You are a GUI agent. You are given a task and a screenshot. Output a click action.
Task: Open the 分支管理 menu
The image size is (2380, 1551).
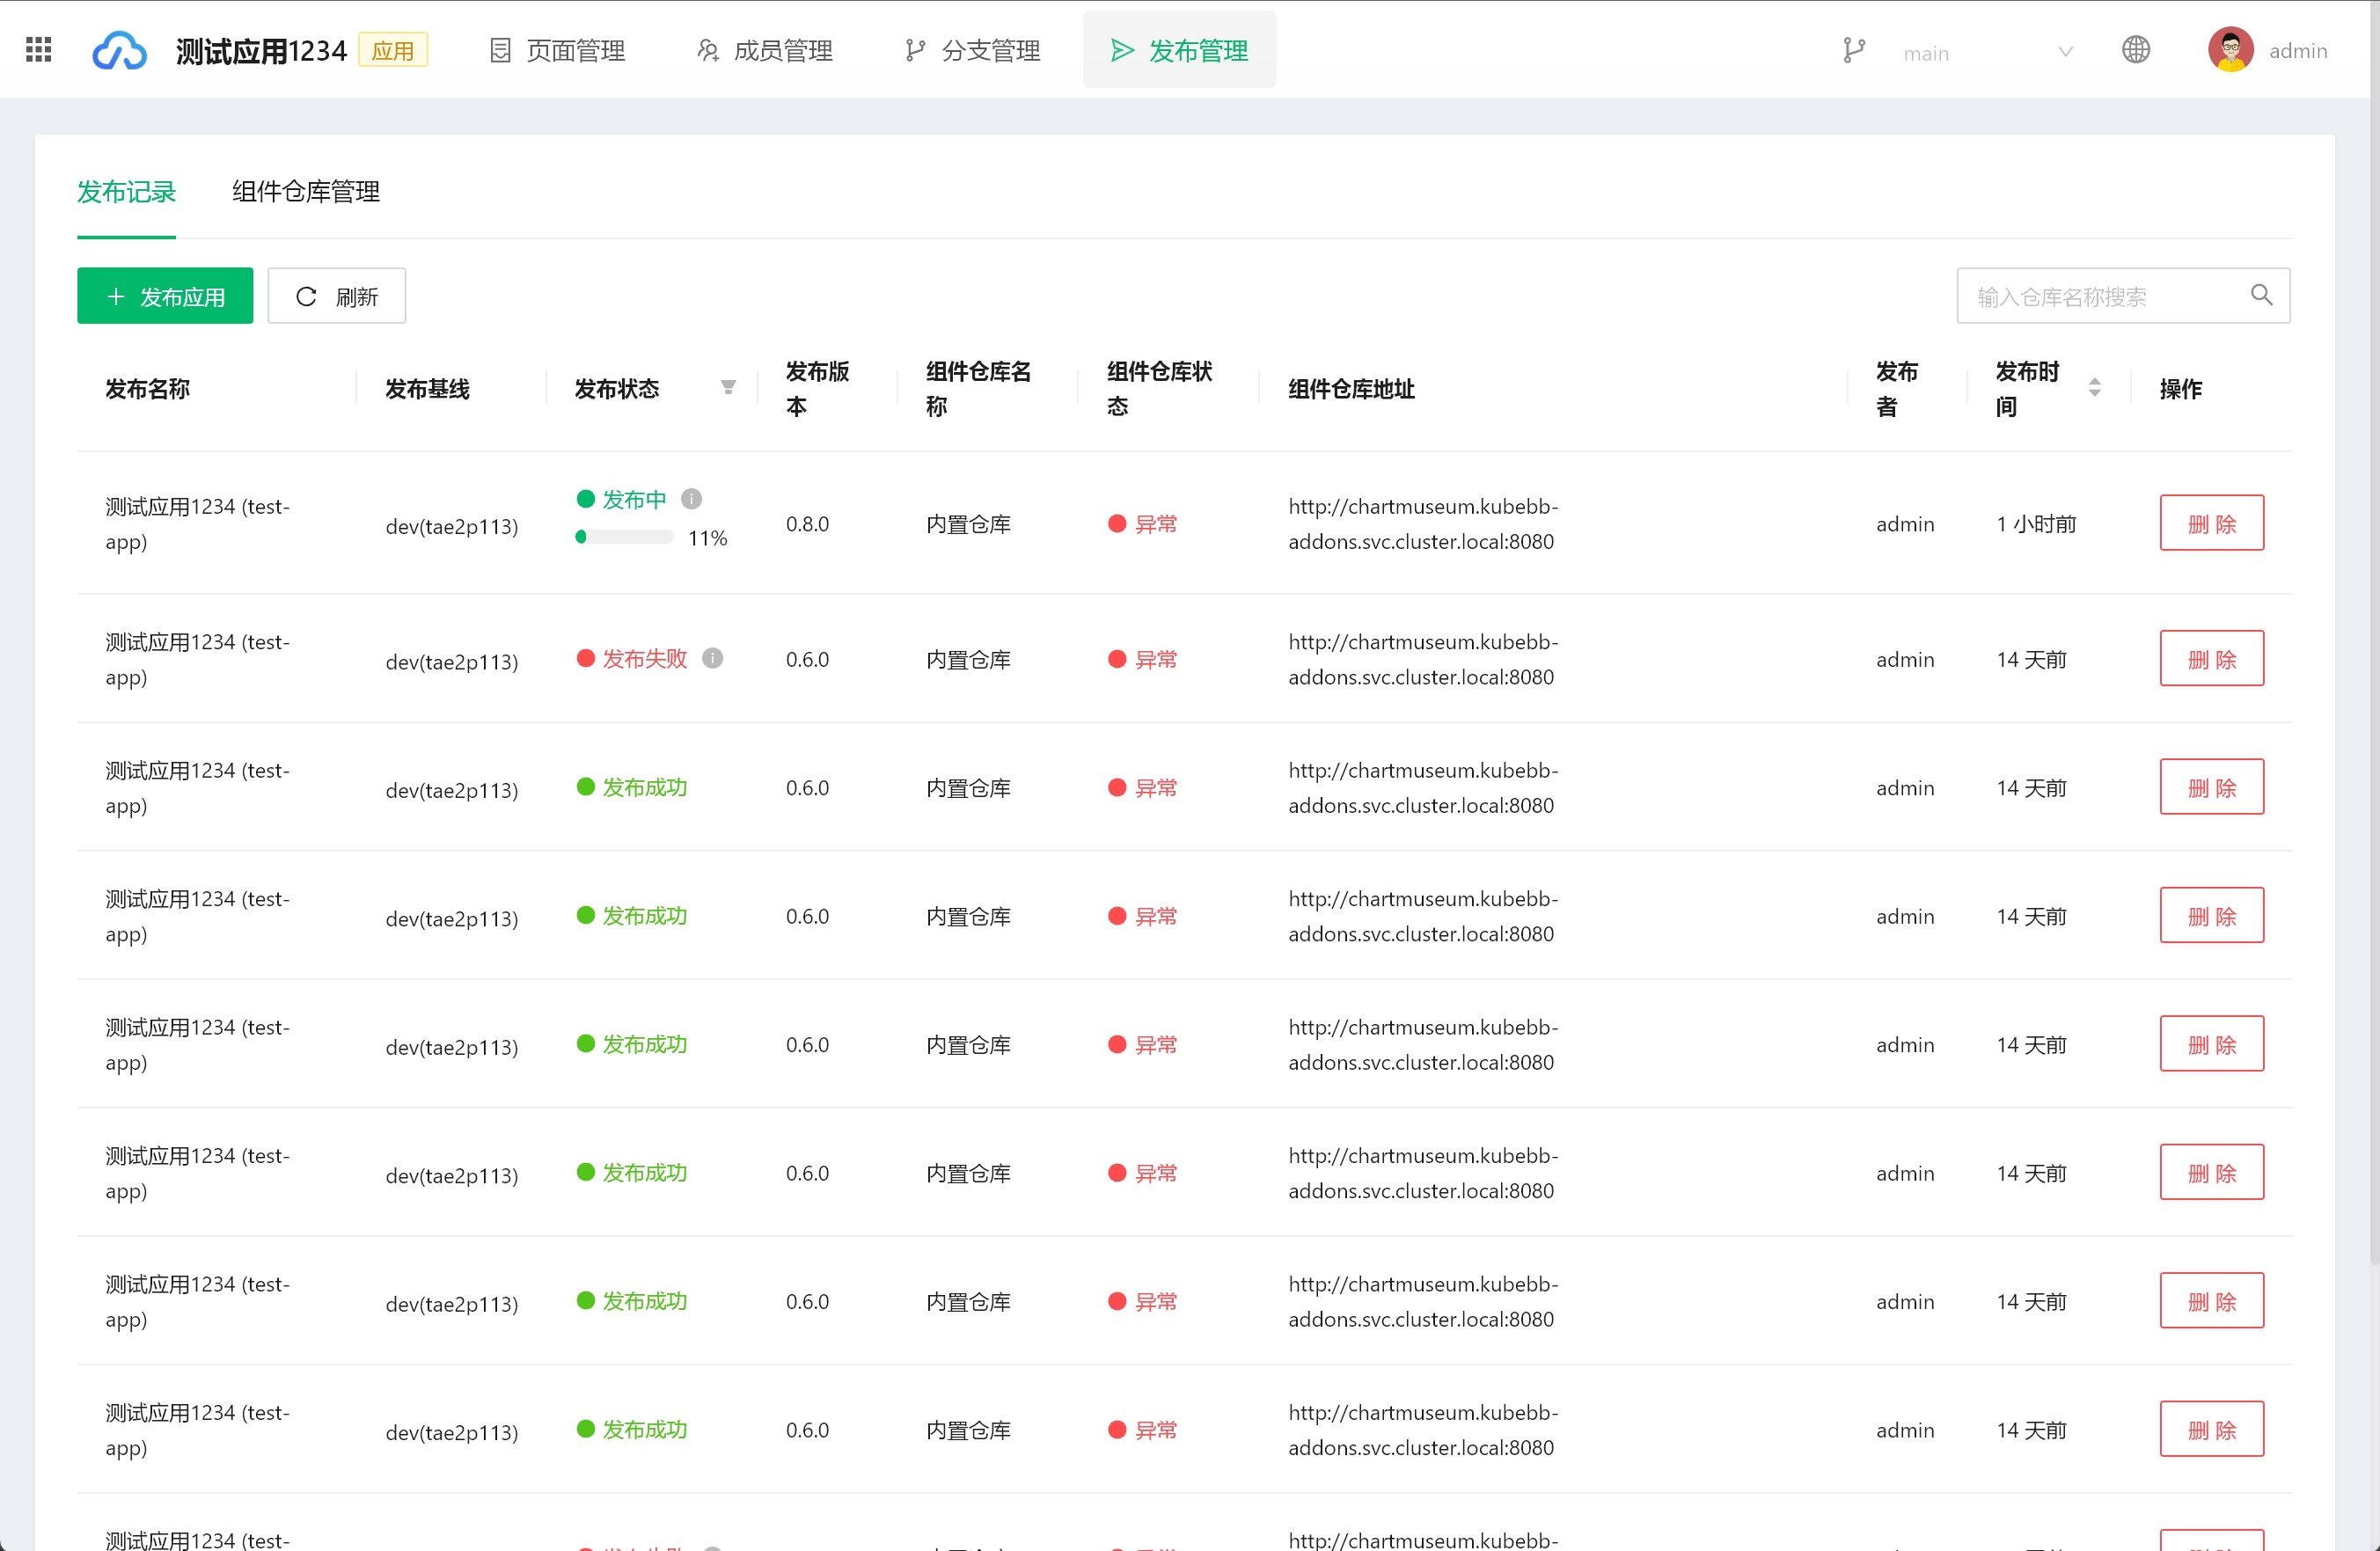(972, 50)
